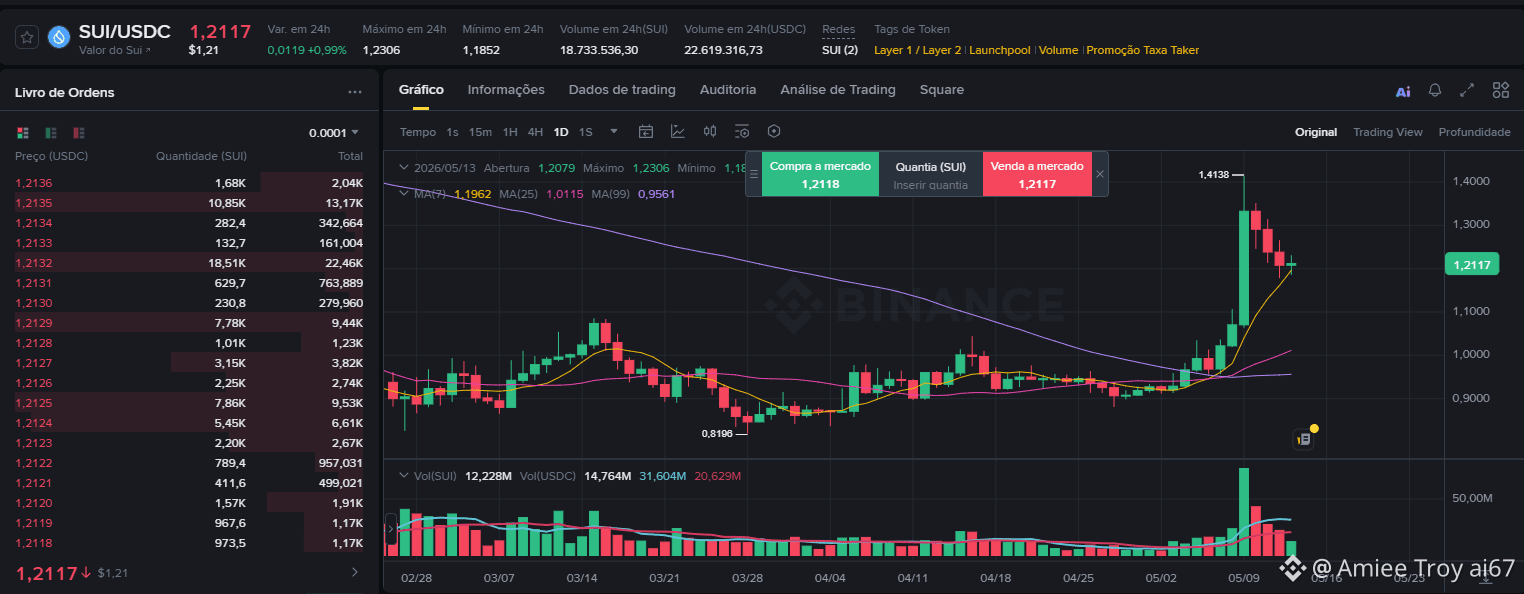Click Venda a mercado sell button

point(1036,174)
